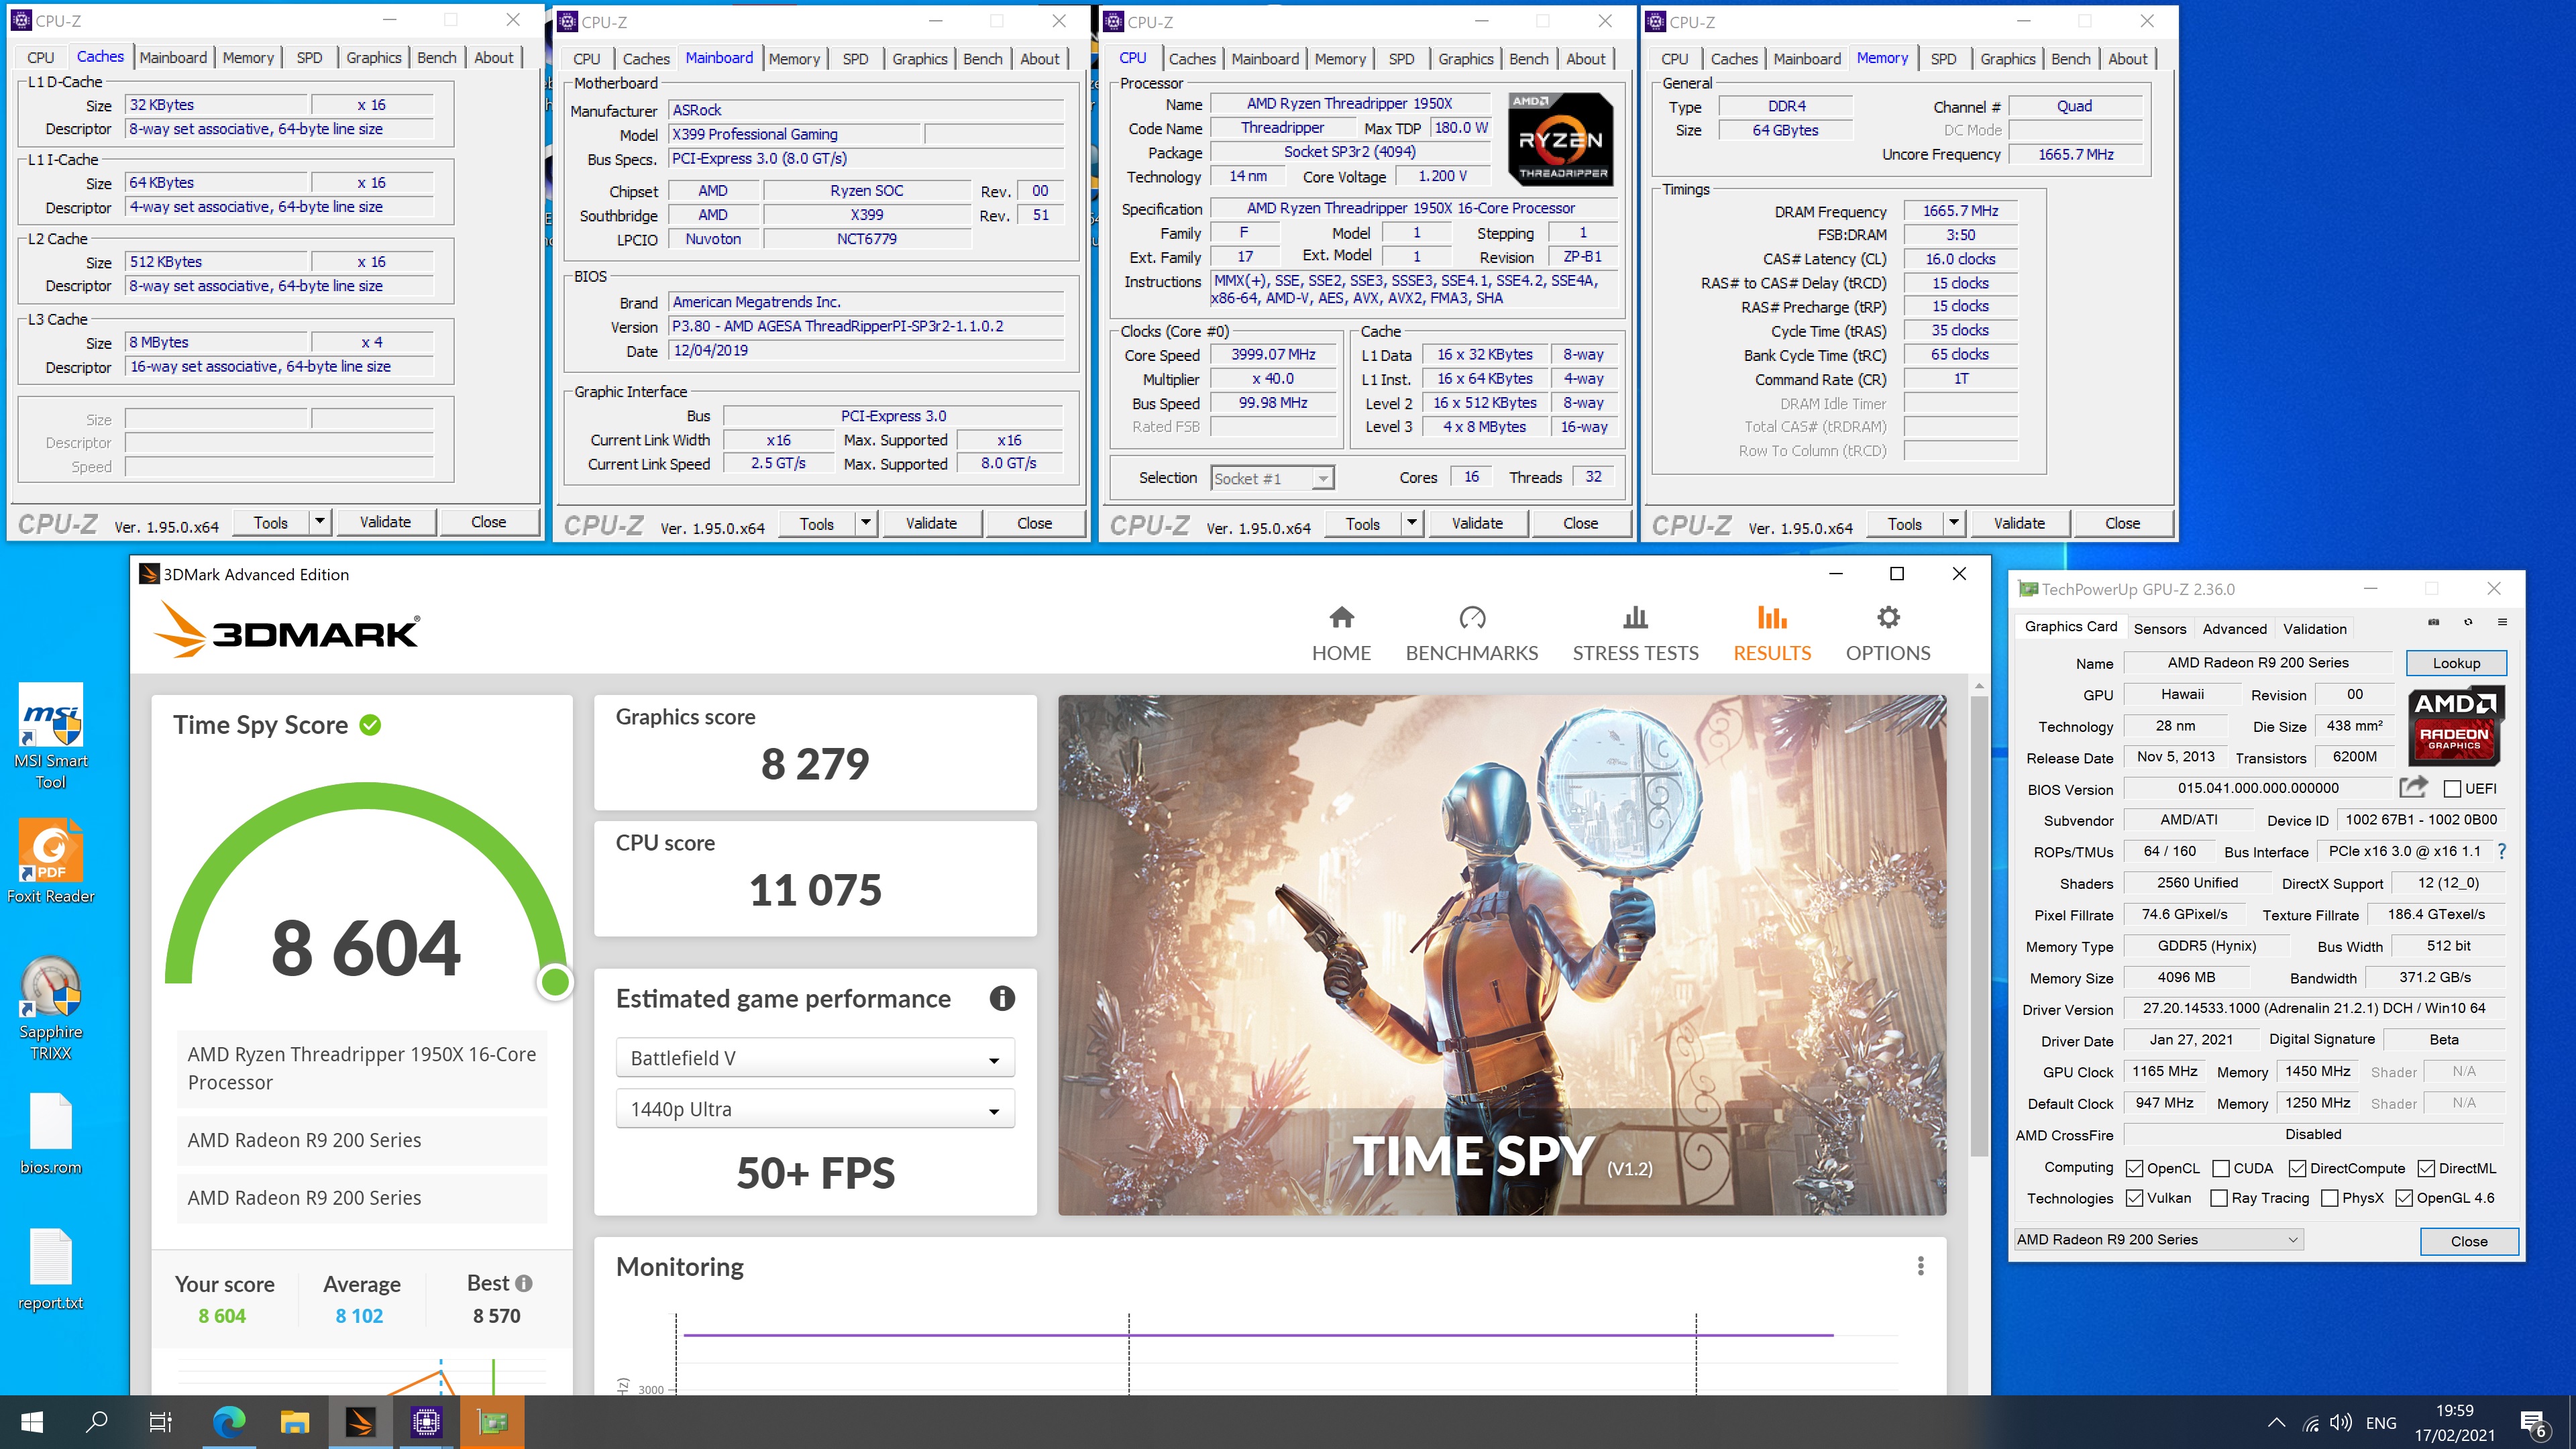2576x1449 pixels.
Task: Click the GPU-Z Close button
Action: (x=2468, y=1241)
